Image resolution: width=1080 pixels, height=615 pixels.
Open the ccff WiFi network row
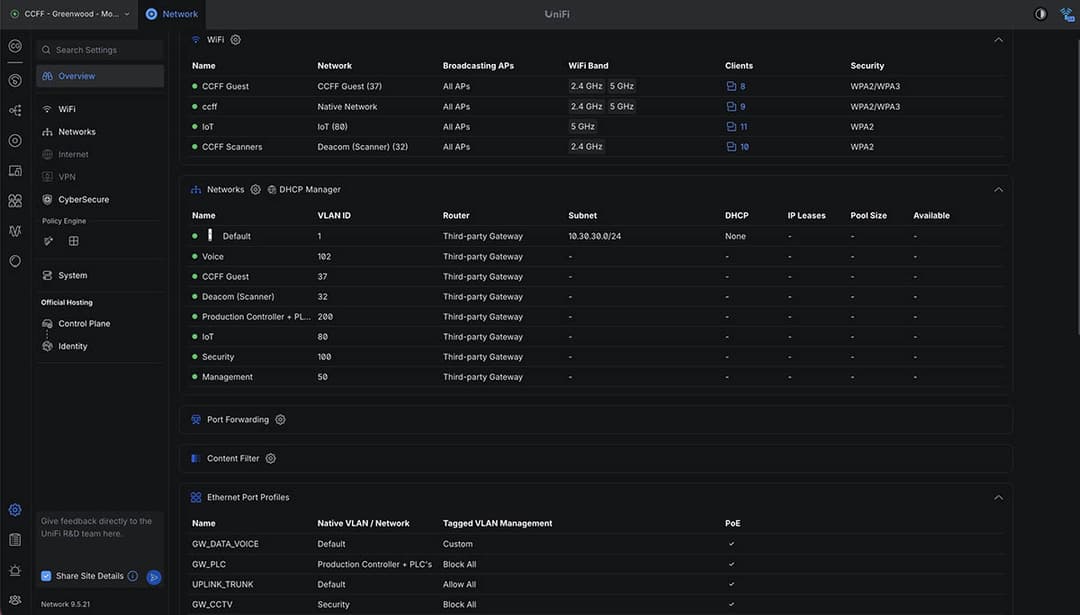tap(596, 107)
